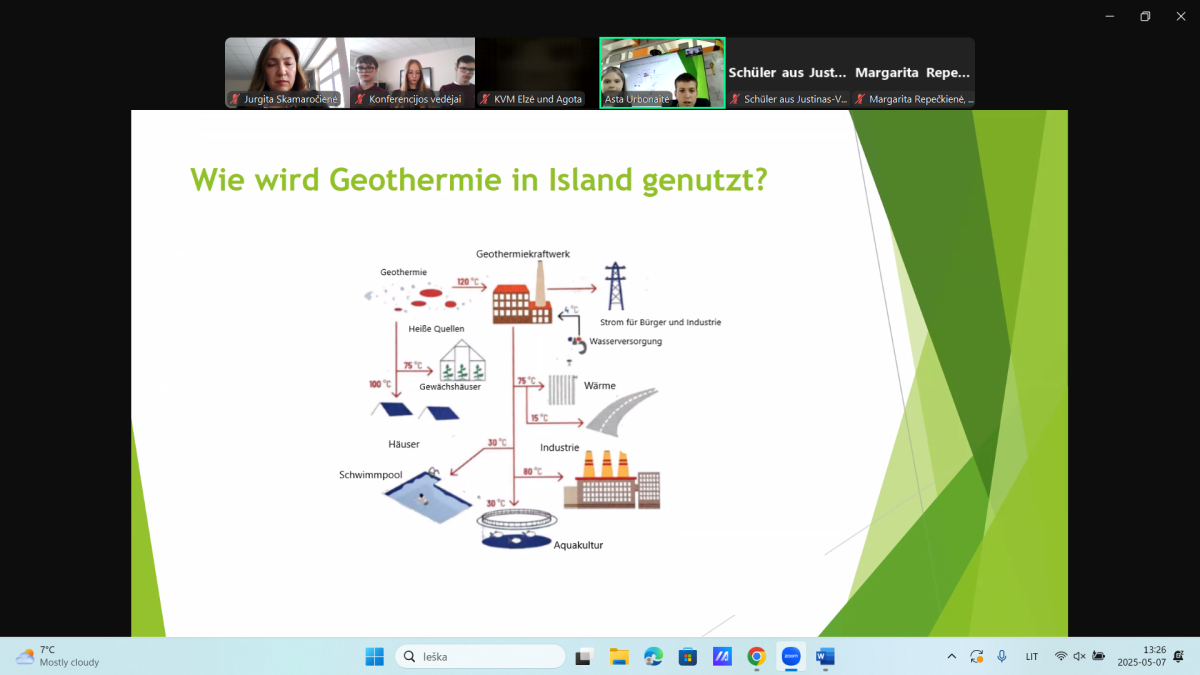Open the weather widget showing 7°C

[58, 656]
